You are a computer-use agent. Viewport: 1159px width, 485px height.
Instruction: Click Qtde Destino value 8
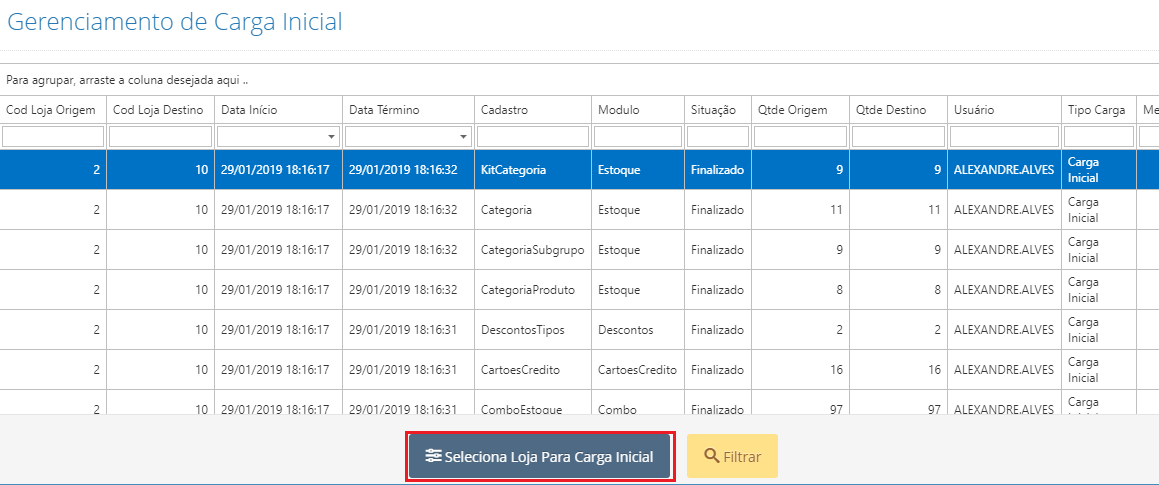point(898,290)
